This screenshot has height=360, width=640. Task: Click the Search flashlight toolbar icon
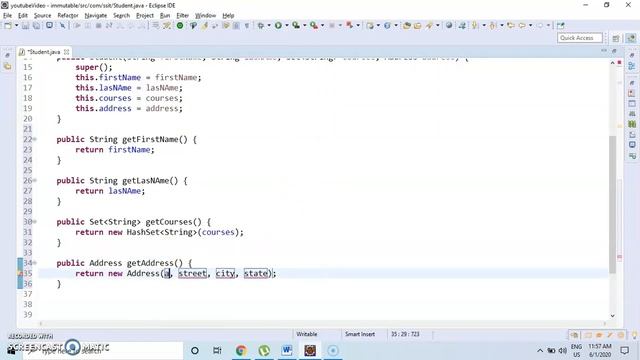point(429,25)
